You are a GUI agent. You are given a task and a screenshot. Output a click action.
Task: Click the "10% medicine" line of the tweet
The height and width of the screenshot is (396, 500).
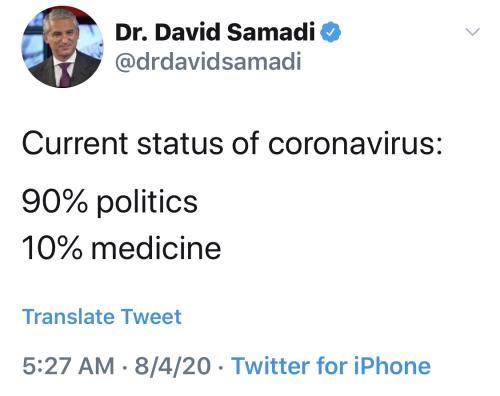(x=121, y=248)
